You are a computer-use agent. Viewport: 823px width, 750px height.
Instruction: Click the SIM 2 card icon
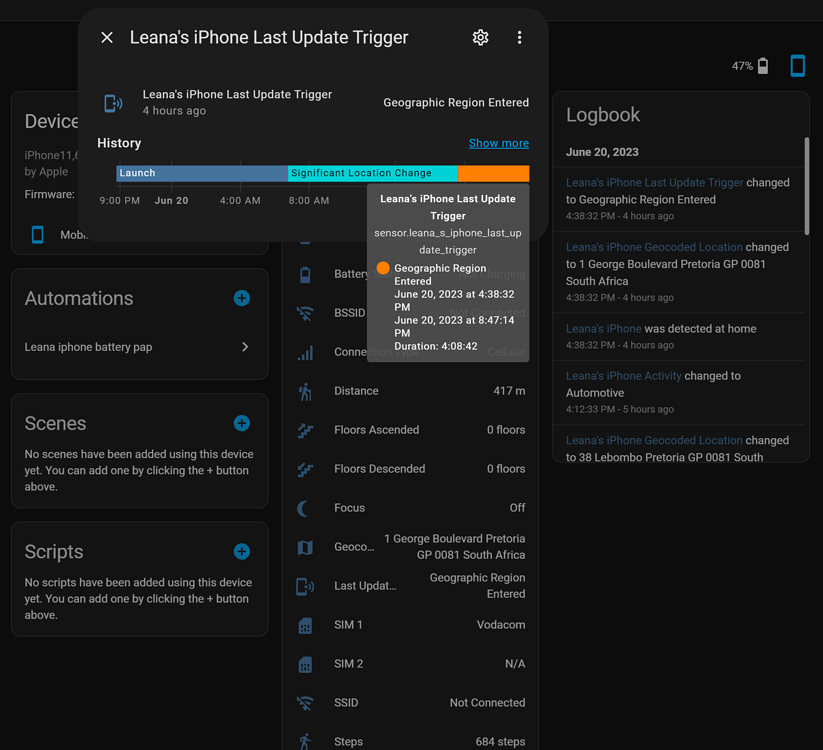305,664
